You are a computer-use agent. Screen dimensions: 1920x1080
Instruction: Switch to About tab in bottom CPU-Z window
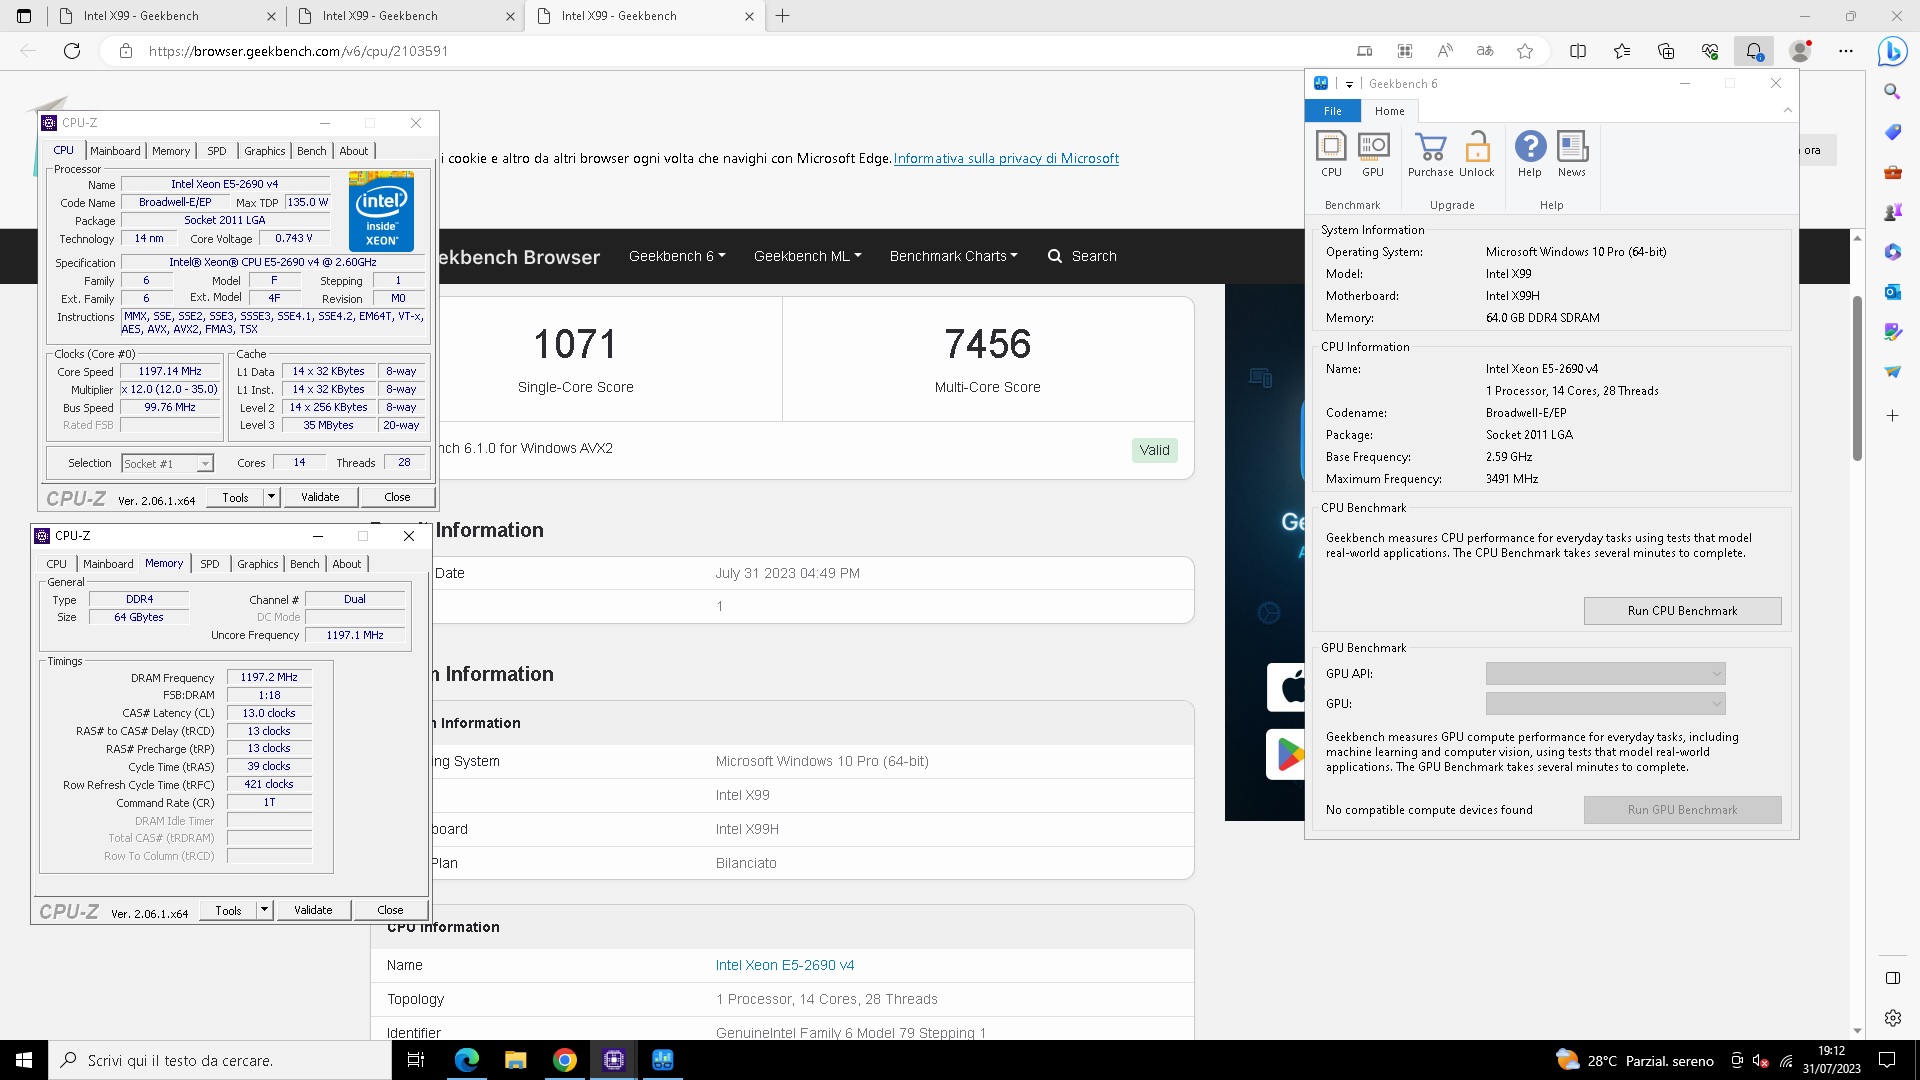coord(347,564)
